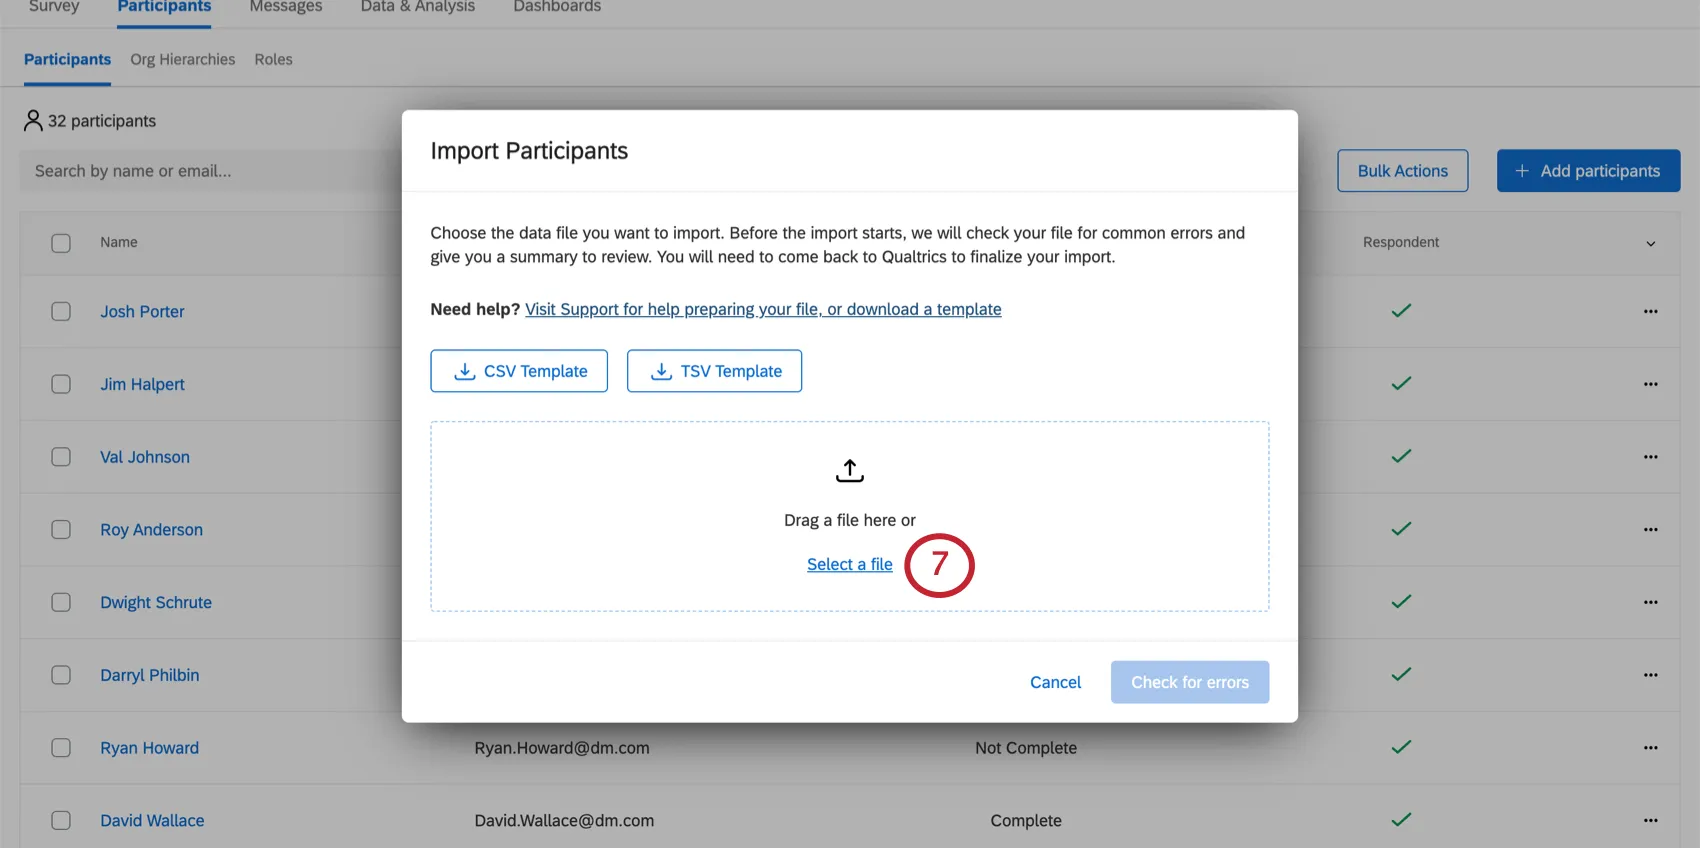Open the ellipsis menu for Josh Porter
Screen dimensions: 1700x848
1651,311
